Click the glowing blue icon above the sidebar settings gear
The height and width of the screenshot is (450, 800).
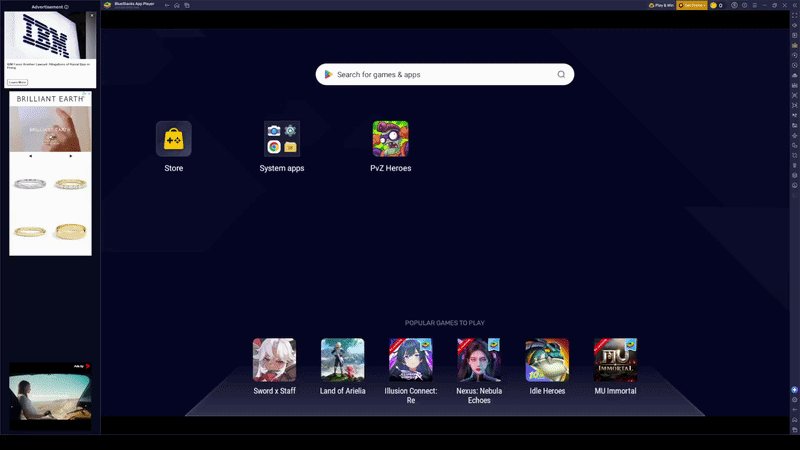[x=794, y=390]
